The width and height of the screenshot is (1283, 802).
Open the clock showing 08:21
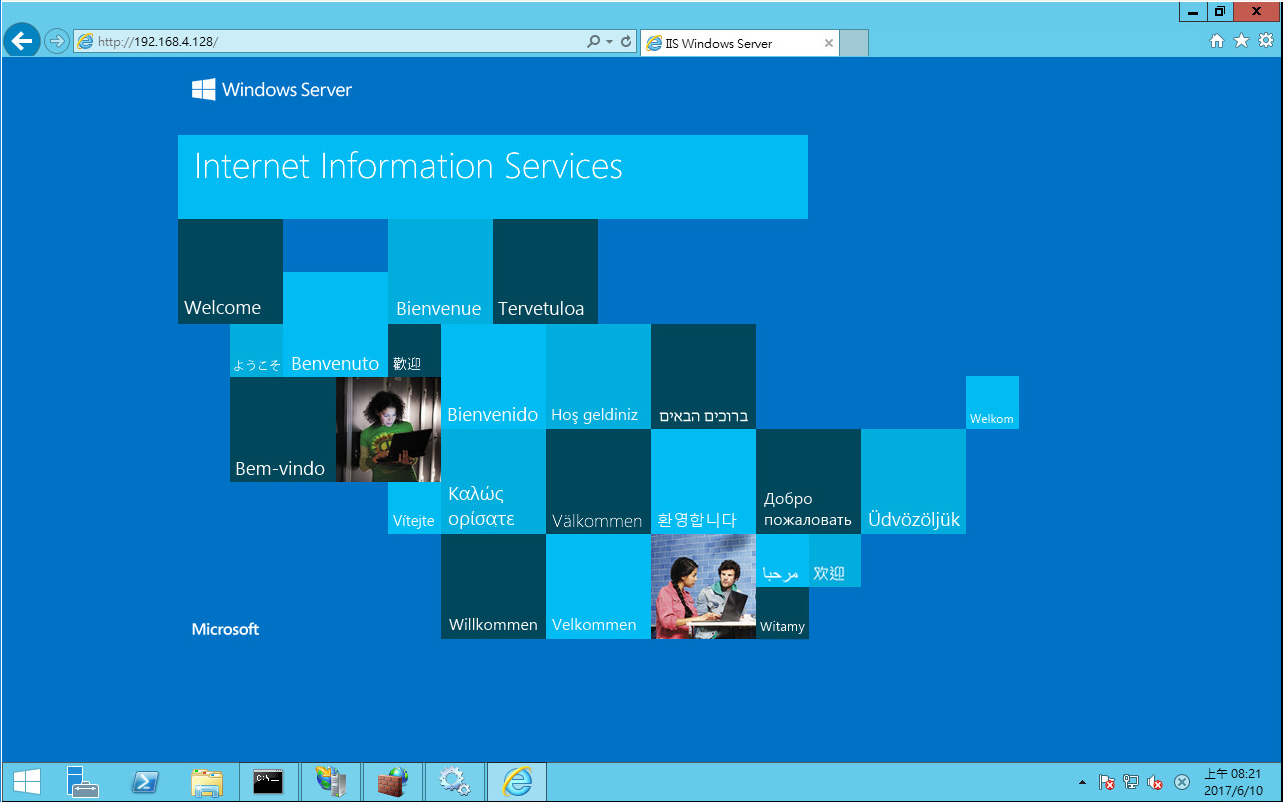(1233, 781)
